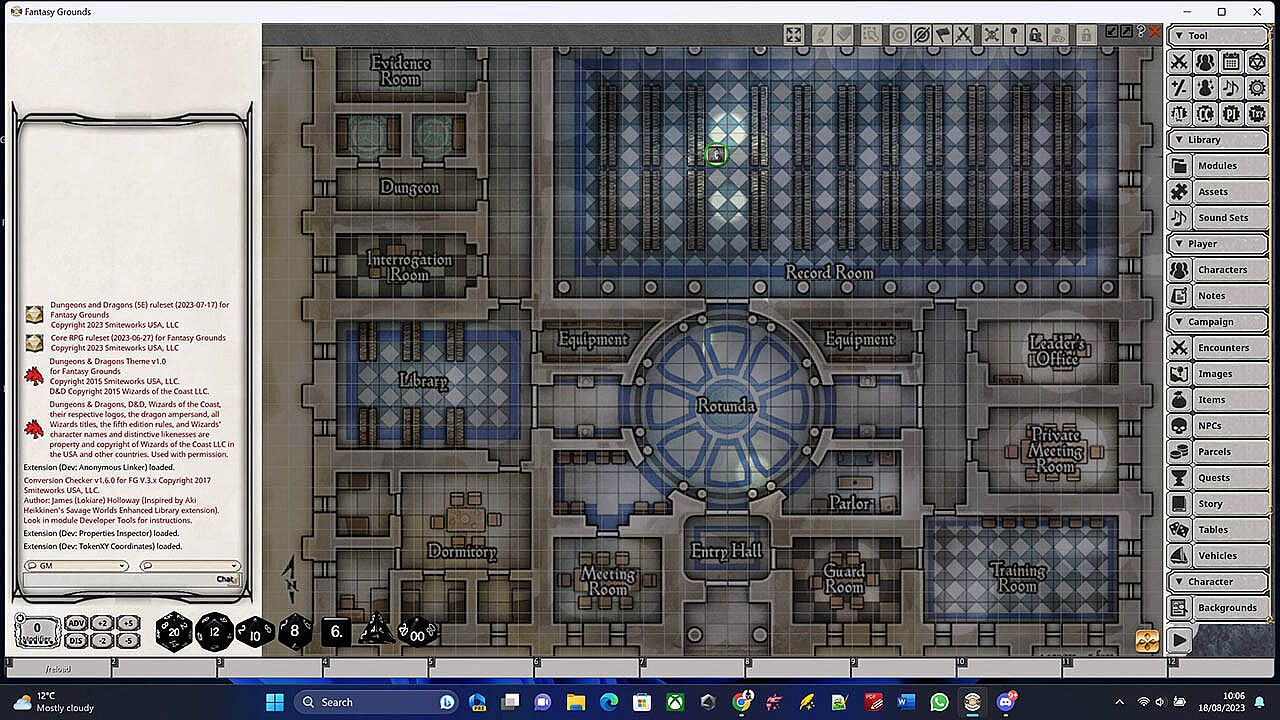Click the PI badge tool icon
1280x720 pixels.
1231,114
